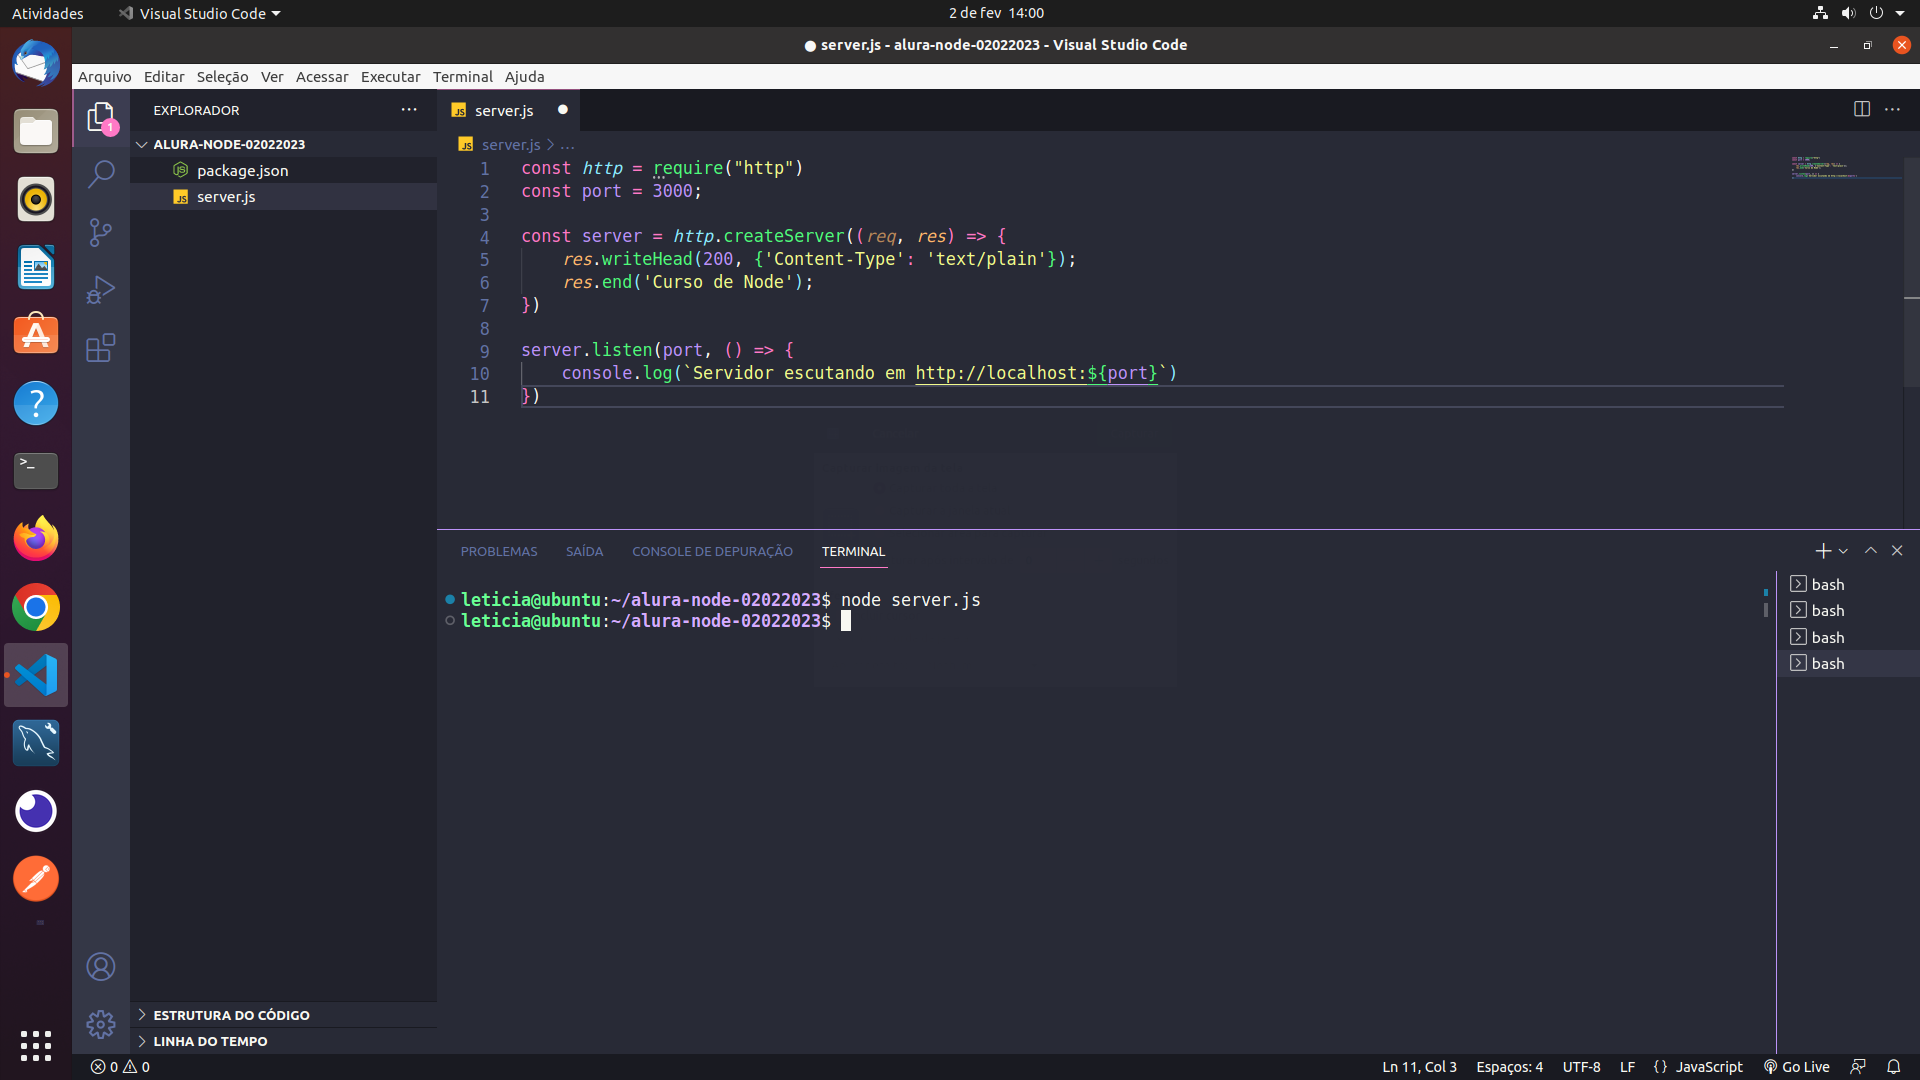Expand the Estrutura do Código section

click(x=284, y=1015)
